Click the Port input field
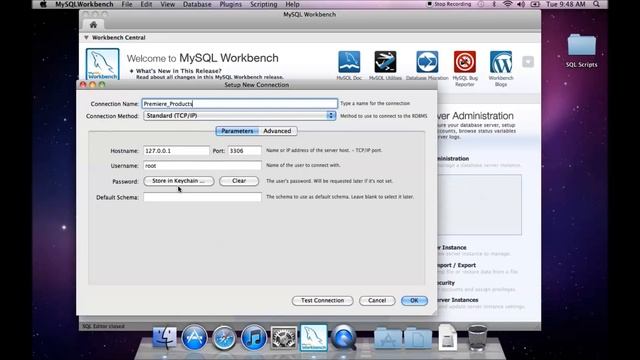Screen dimensions: 640x360 pos(244,151)
